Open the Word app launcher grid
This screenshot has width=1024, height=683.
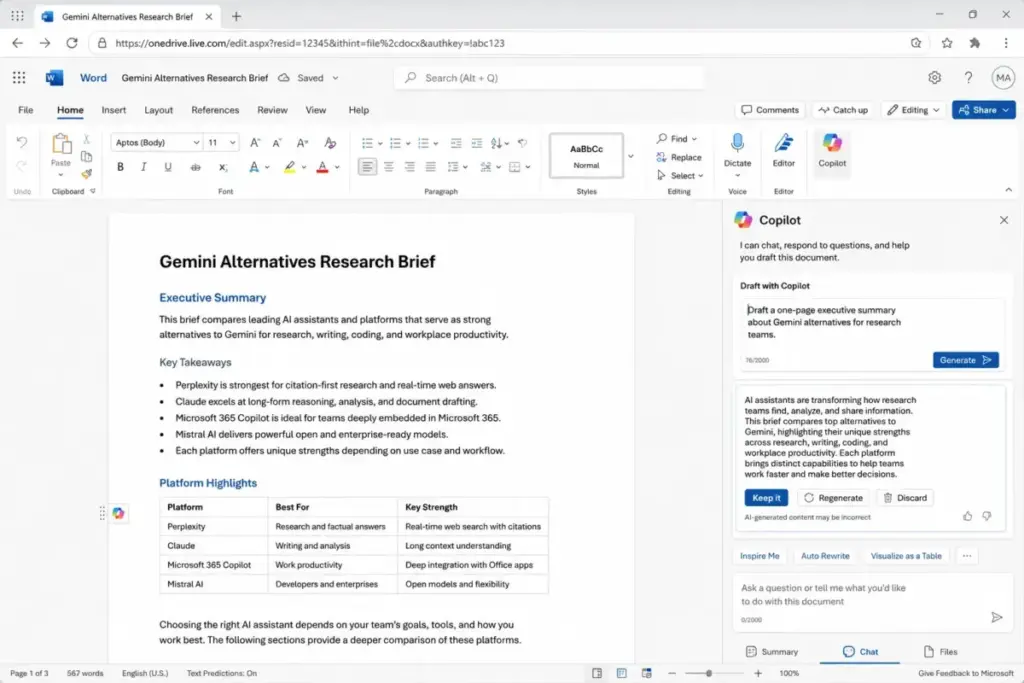19,78
